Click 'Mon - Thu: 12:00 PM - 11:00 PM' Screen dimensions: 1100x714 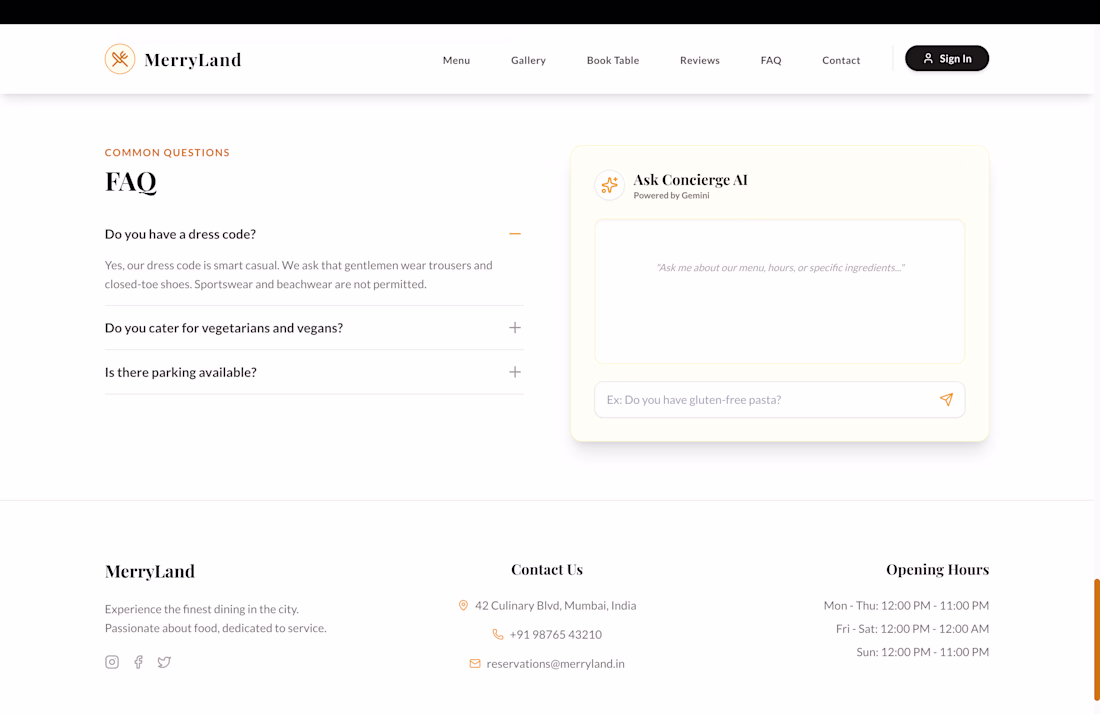tap(906, 605)
